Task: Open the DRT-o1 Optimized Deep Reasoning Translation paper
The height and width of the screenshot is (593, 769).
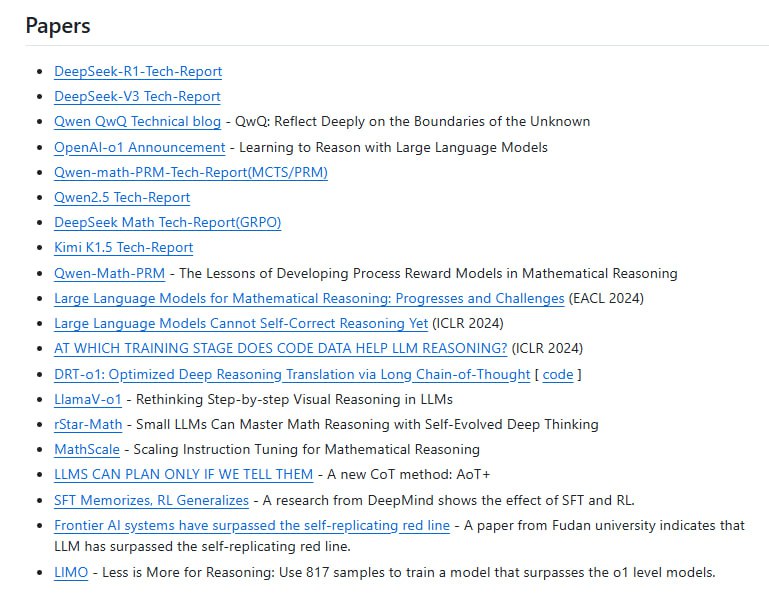Action: point(292,375)
